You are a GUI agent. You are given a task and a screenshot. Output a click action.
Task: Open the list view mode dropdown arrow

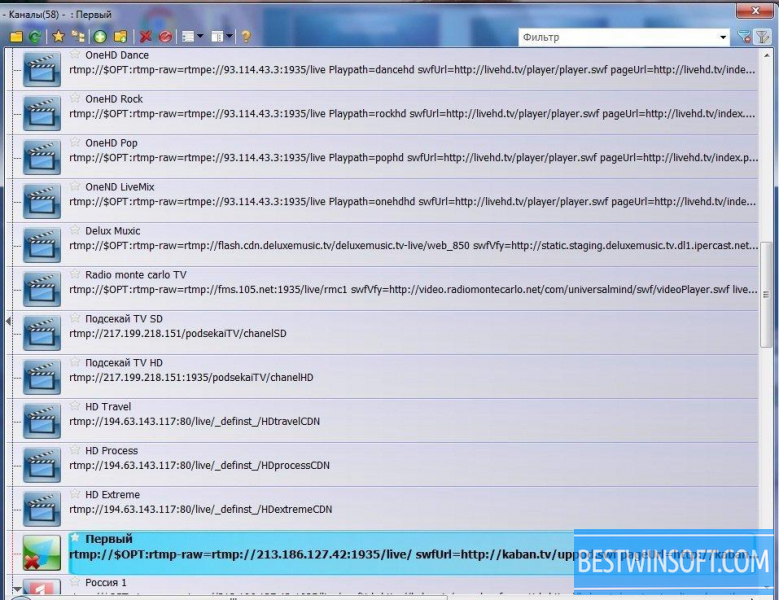coord(200,36)
